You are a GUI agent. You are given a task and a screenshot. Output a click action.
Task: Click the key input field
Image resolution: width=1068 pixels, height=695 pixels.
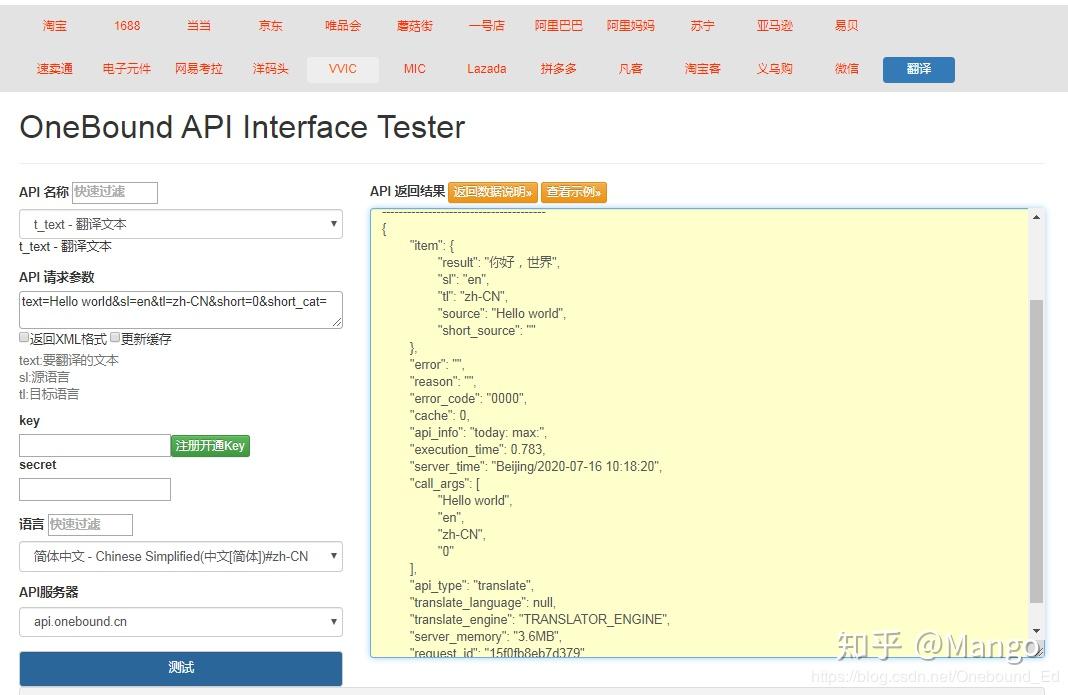tap(94, 445)
